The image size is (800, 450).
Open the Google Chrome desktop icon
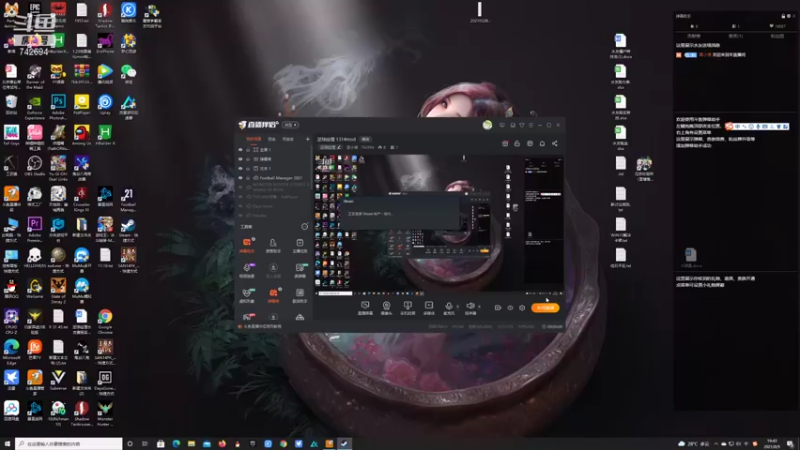[x=105, y=320]
